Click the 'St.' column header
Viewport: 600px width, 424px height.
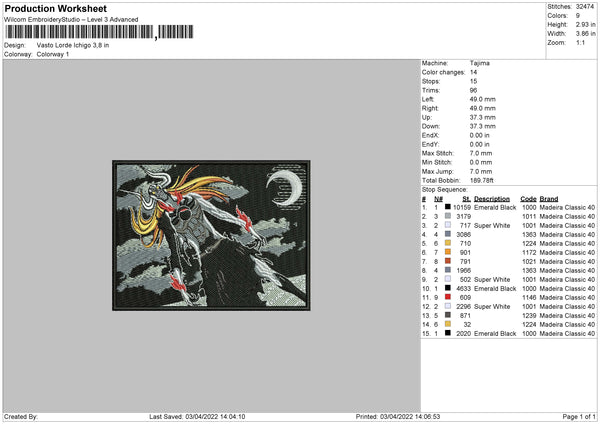pyautogui.click(x=466, y=199)
